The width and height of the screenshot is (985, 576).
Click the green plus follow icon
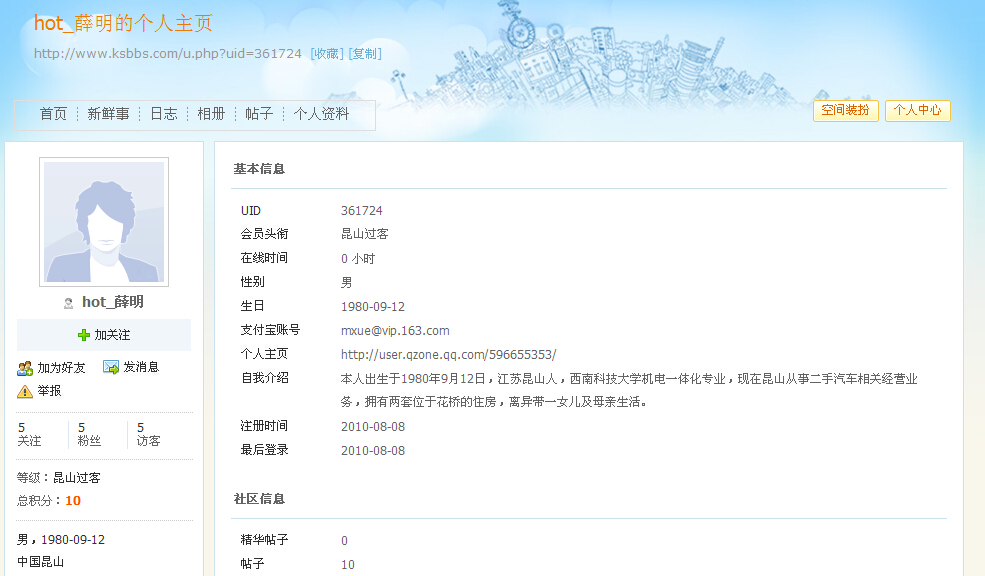coord(84,335)
